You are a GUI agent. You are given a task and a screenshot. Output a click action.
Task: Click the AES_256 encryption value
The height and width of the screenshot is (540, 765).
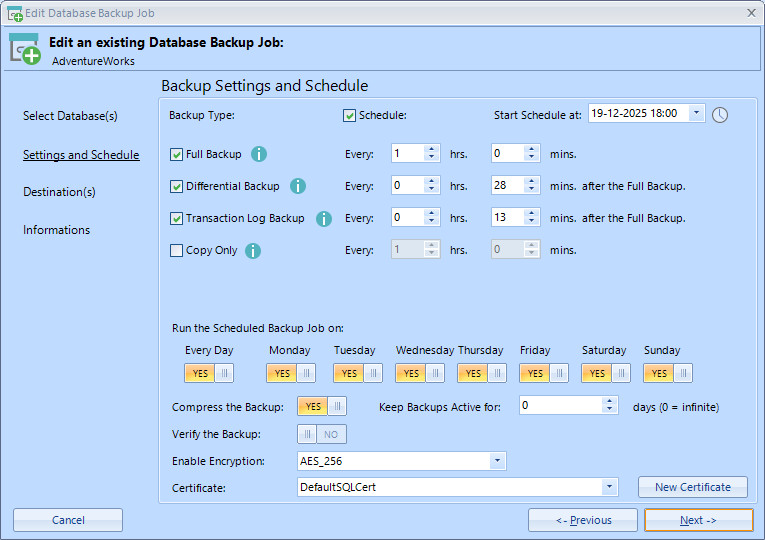tap(321, 461)
